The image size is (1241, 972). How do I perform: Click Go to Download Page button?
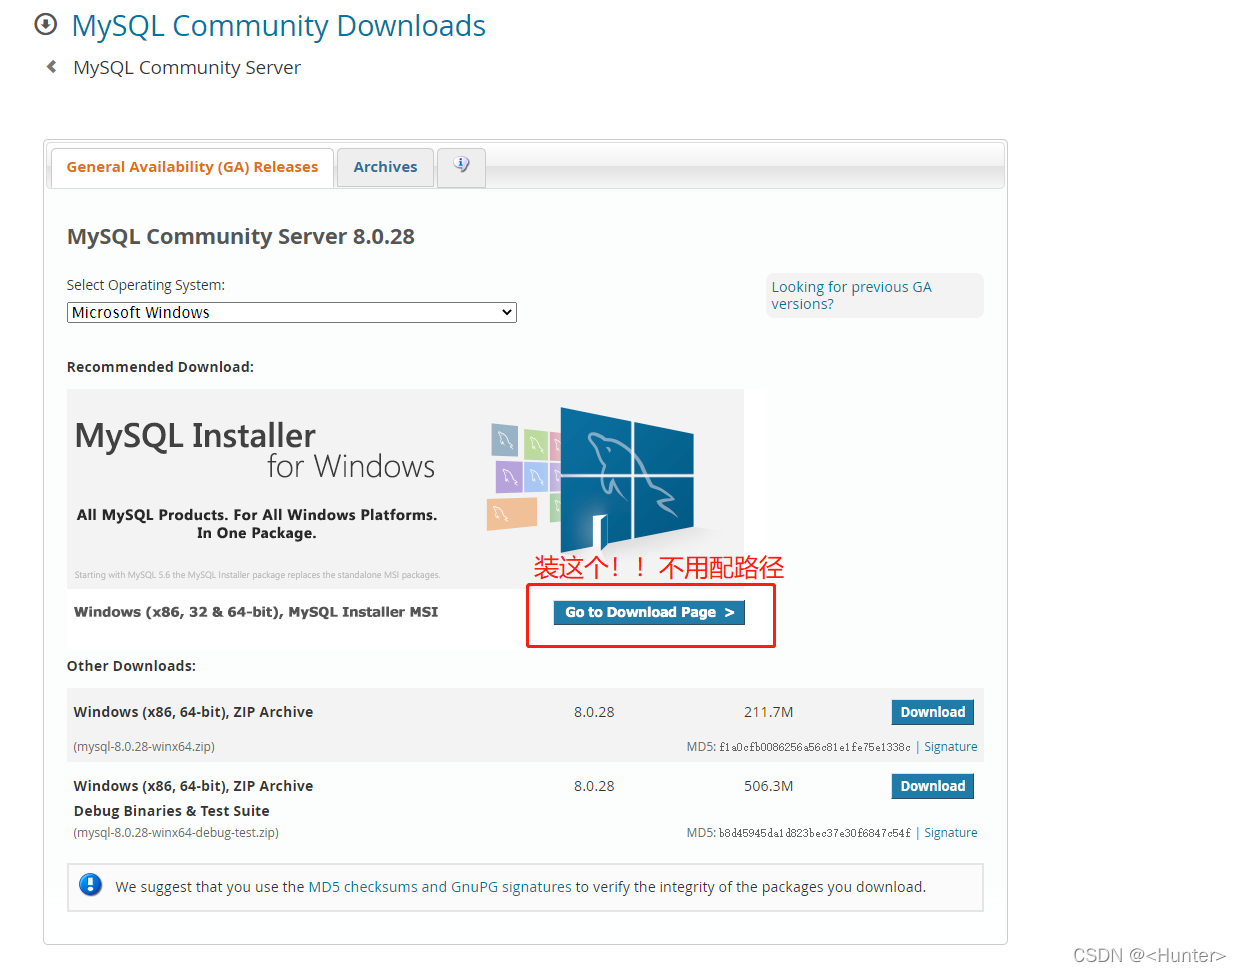coord(649,612)
